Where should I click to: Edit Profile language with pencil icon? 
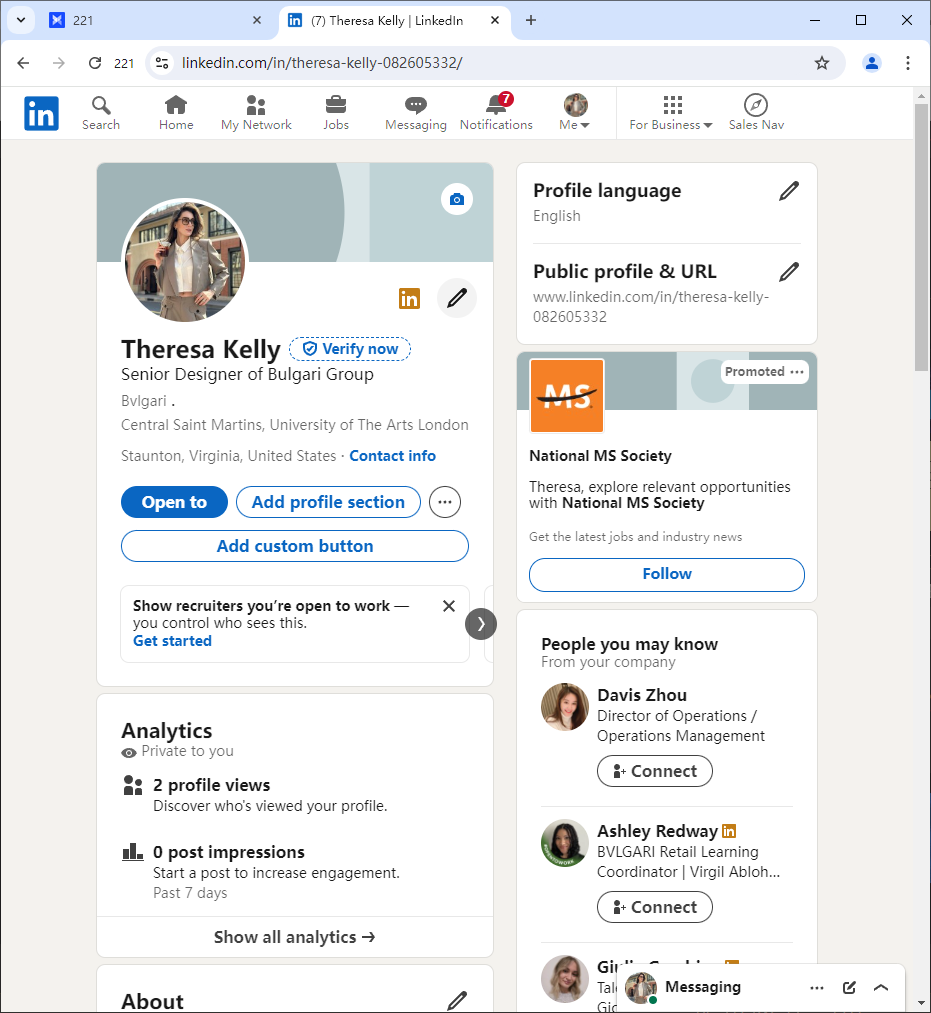coord(789,191)
